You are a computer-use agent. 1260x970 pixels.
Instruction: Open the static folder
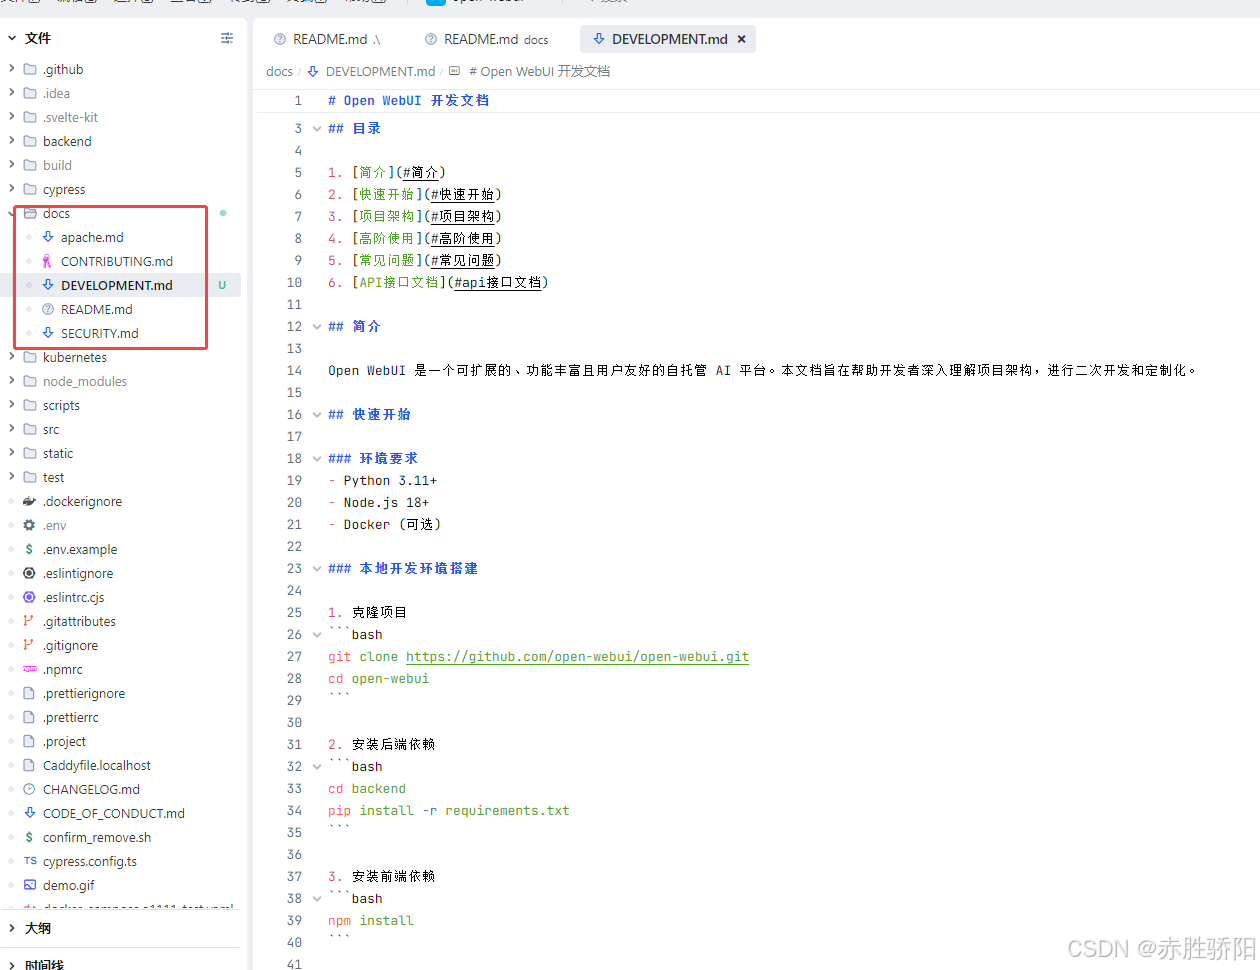coord(58,453)
